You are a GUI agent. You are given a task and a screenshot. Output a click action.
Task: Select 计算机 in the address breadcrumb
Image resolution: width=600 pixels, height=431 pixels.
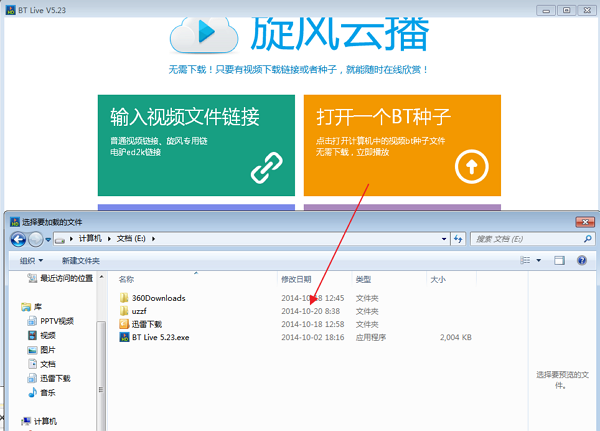coord(90,239)
